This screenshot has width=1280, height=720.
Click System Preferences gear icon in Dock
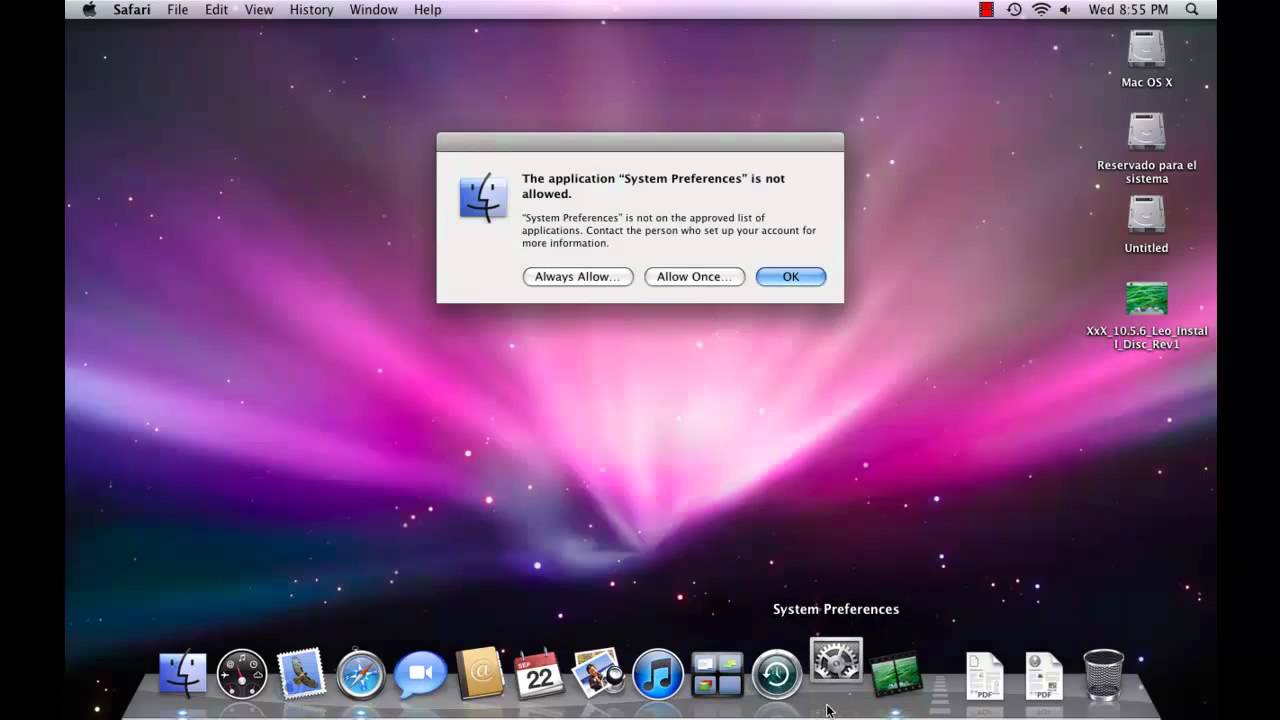click(836, 661)
